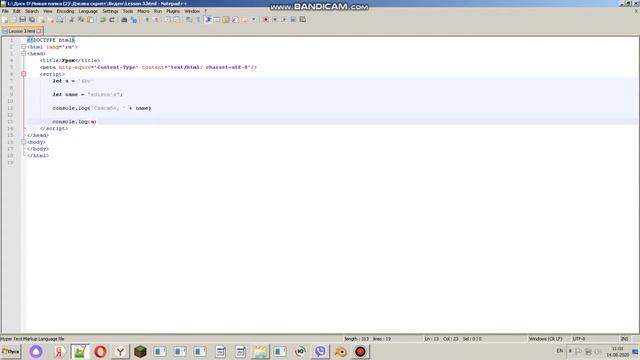640x360 pixels.
Task: Click the Cut scissors icon
Action: [x=71, y=20]
